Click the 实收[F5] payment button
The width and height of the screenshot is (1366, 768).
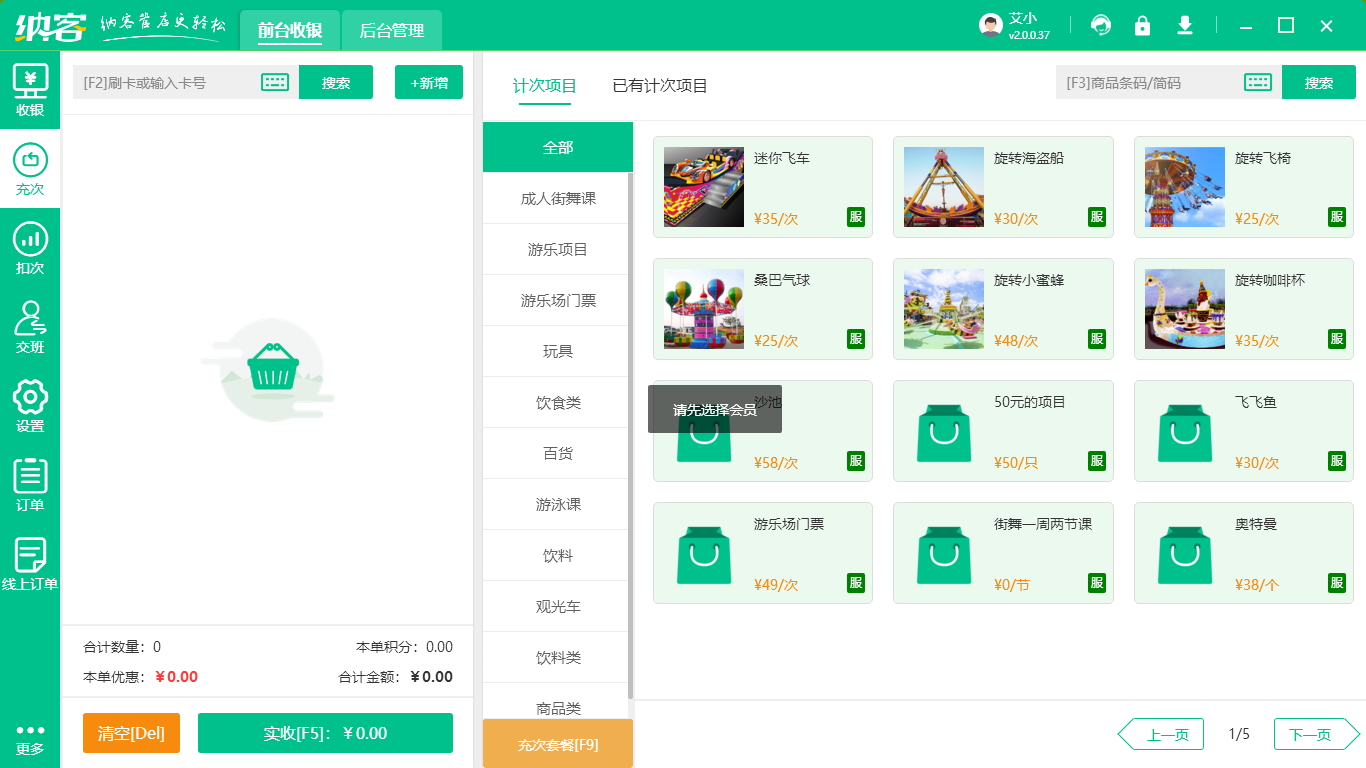tap(325, 733)
